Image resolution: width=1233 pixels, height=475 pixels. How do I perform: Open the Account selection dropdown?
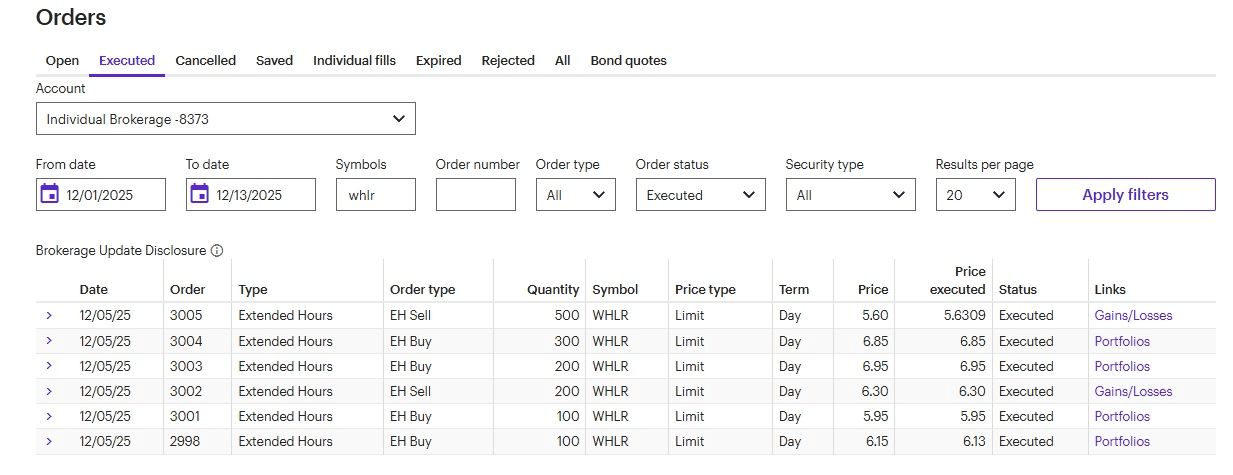click(225, 119)
